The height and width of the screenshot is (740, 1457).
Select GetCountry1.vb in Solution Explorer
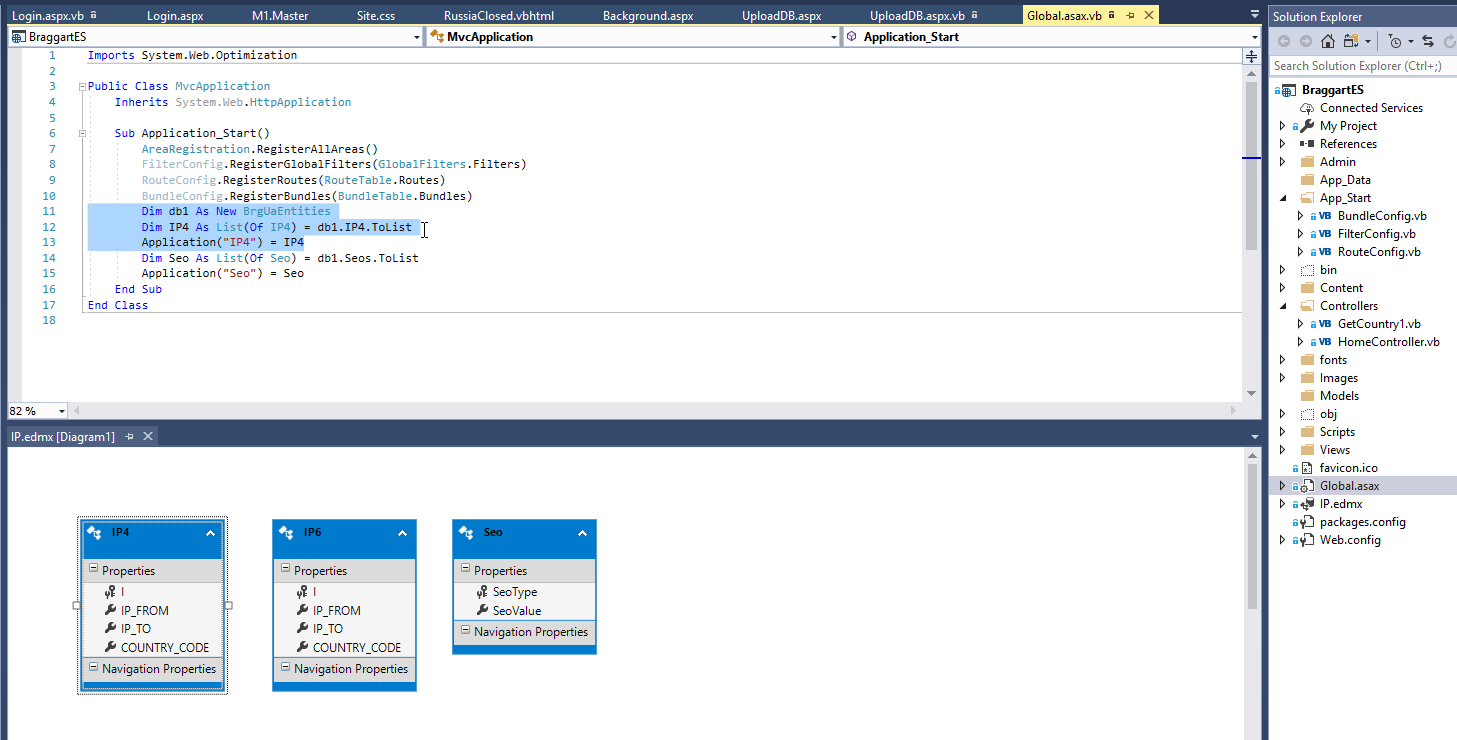tap(1379, 324)
